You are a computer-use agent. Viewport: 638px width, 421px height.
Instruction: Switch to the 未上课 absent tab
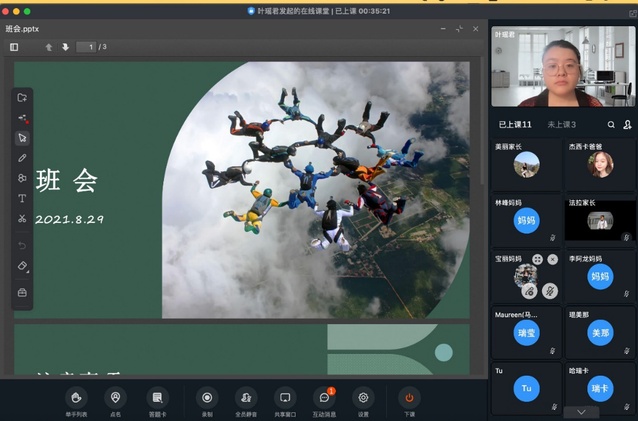pyautogui.click(x=561, y=125)
